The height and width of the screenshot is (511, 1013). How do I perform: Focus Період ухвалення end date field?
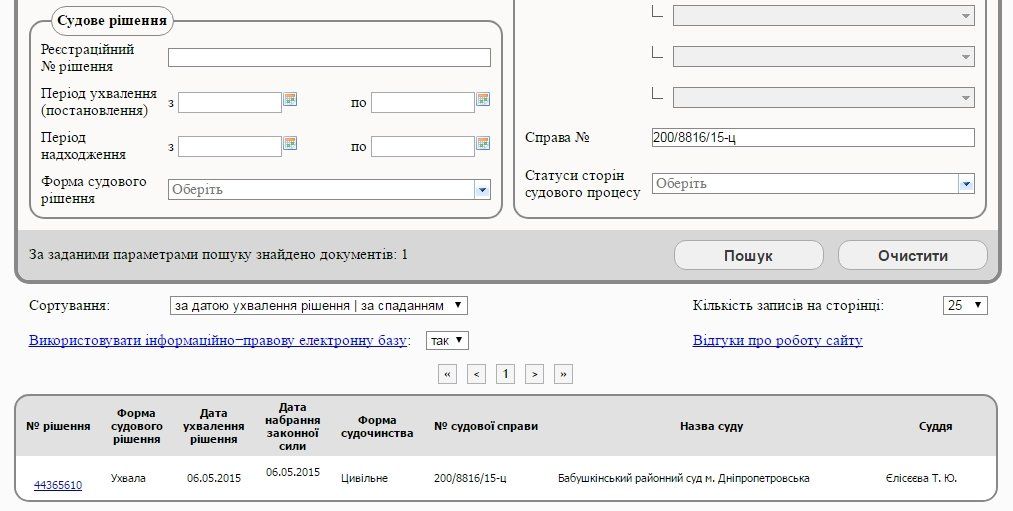(x=423, y=102)
